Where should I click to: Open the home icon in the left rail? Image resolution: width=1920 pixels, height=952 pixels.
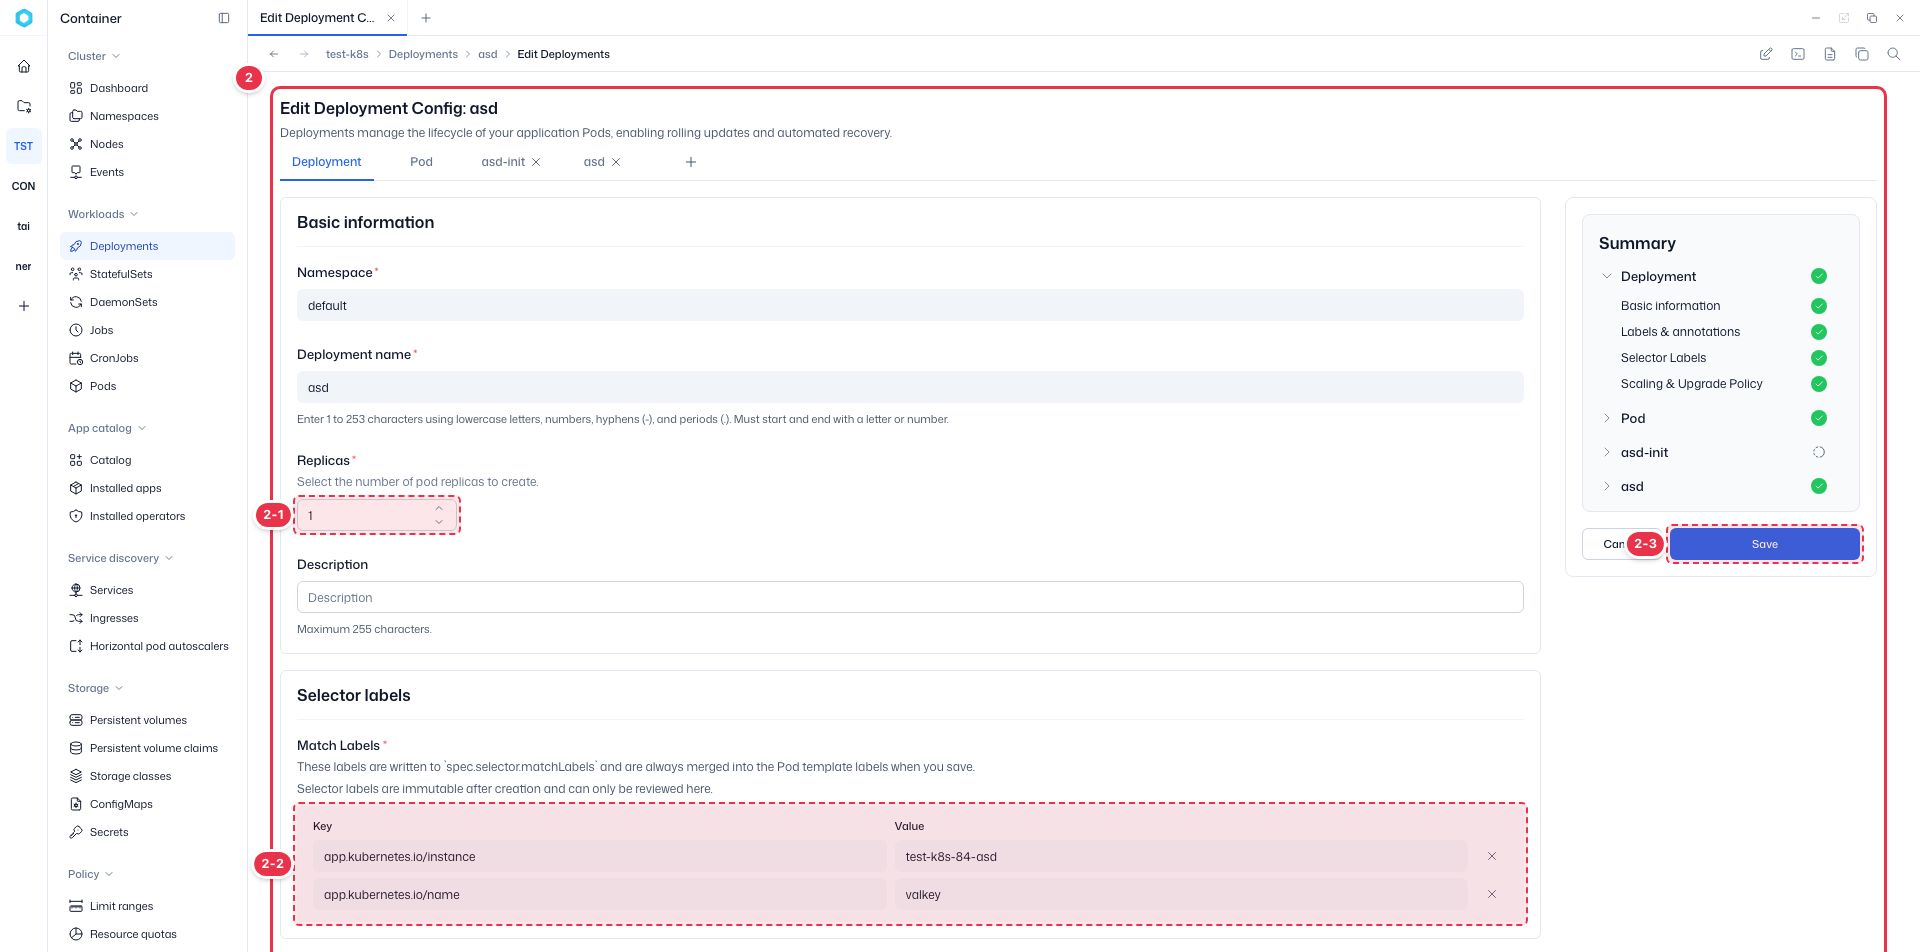(24, 66)
